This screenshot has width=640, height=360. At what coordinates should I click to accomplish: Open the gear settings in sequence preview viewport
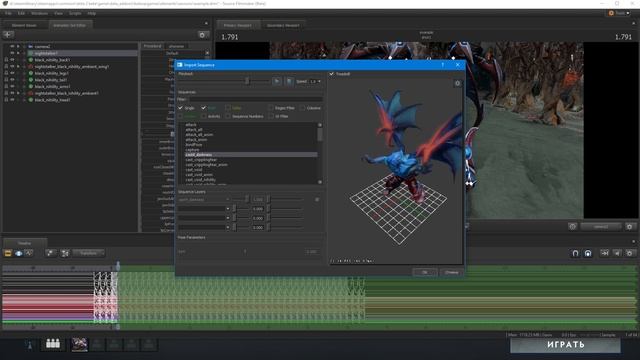point(458,83)
